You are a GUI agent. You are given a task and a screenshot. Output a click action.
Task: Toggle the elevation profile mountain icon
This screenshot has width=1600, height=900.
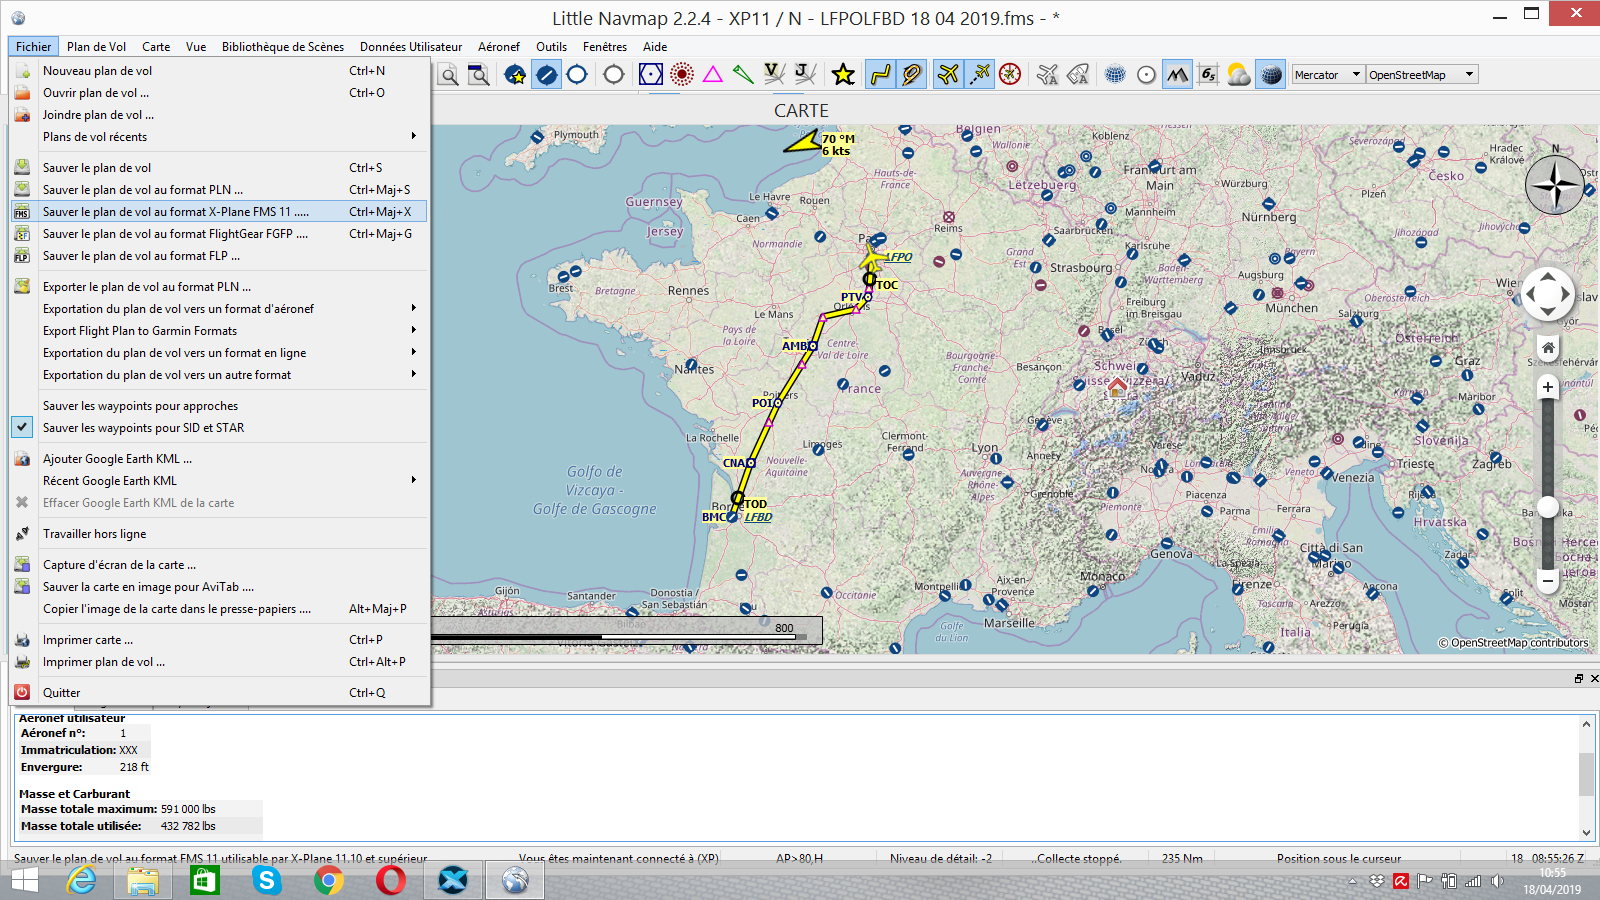tap(1177, 75)
